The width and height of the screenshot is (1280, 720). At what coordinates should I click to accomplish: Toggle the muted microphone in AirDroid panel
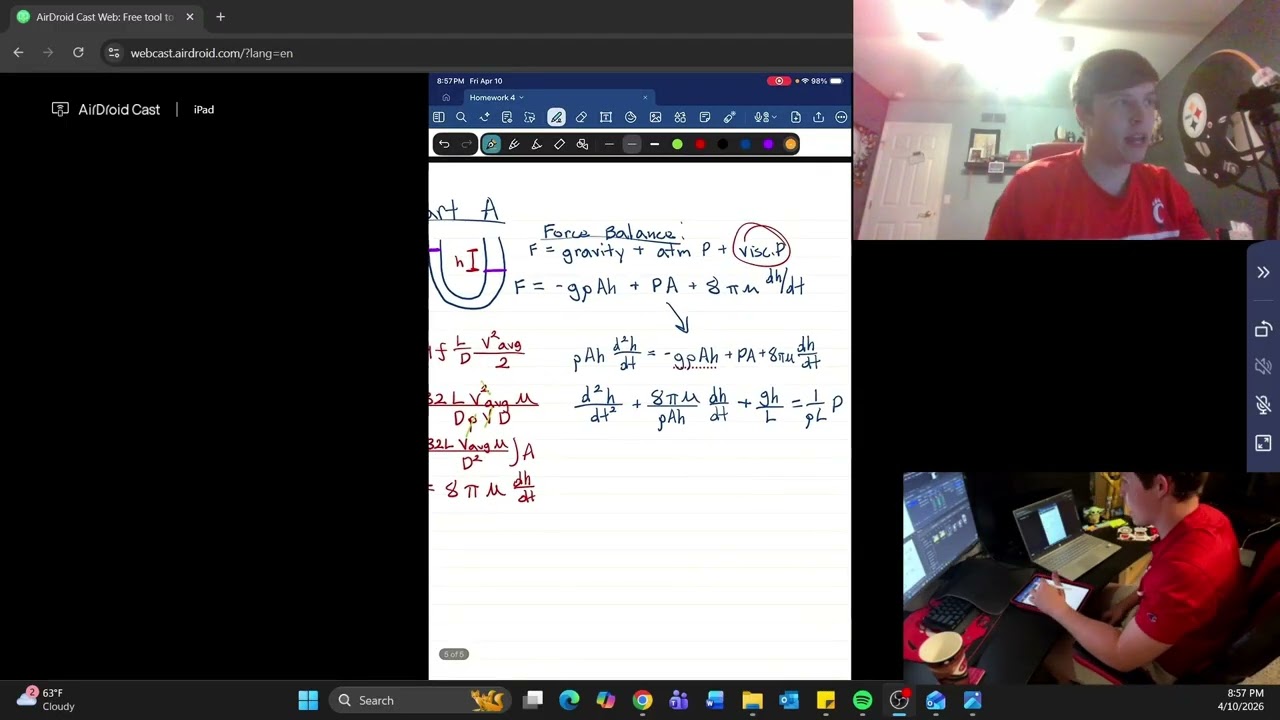coord(1263,405)
